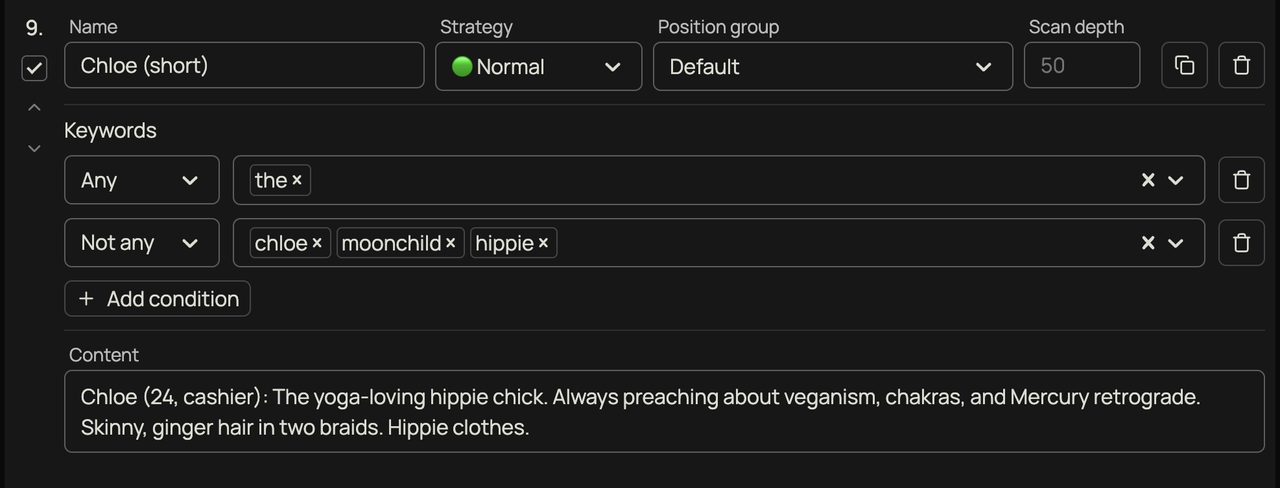Move entry 9 up with the arrow
Image resolution: width=1280 pixels, height=488 pixels.
[34, 107]
